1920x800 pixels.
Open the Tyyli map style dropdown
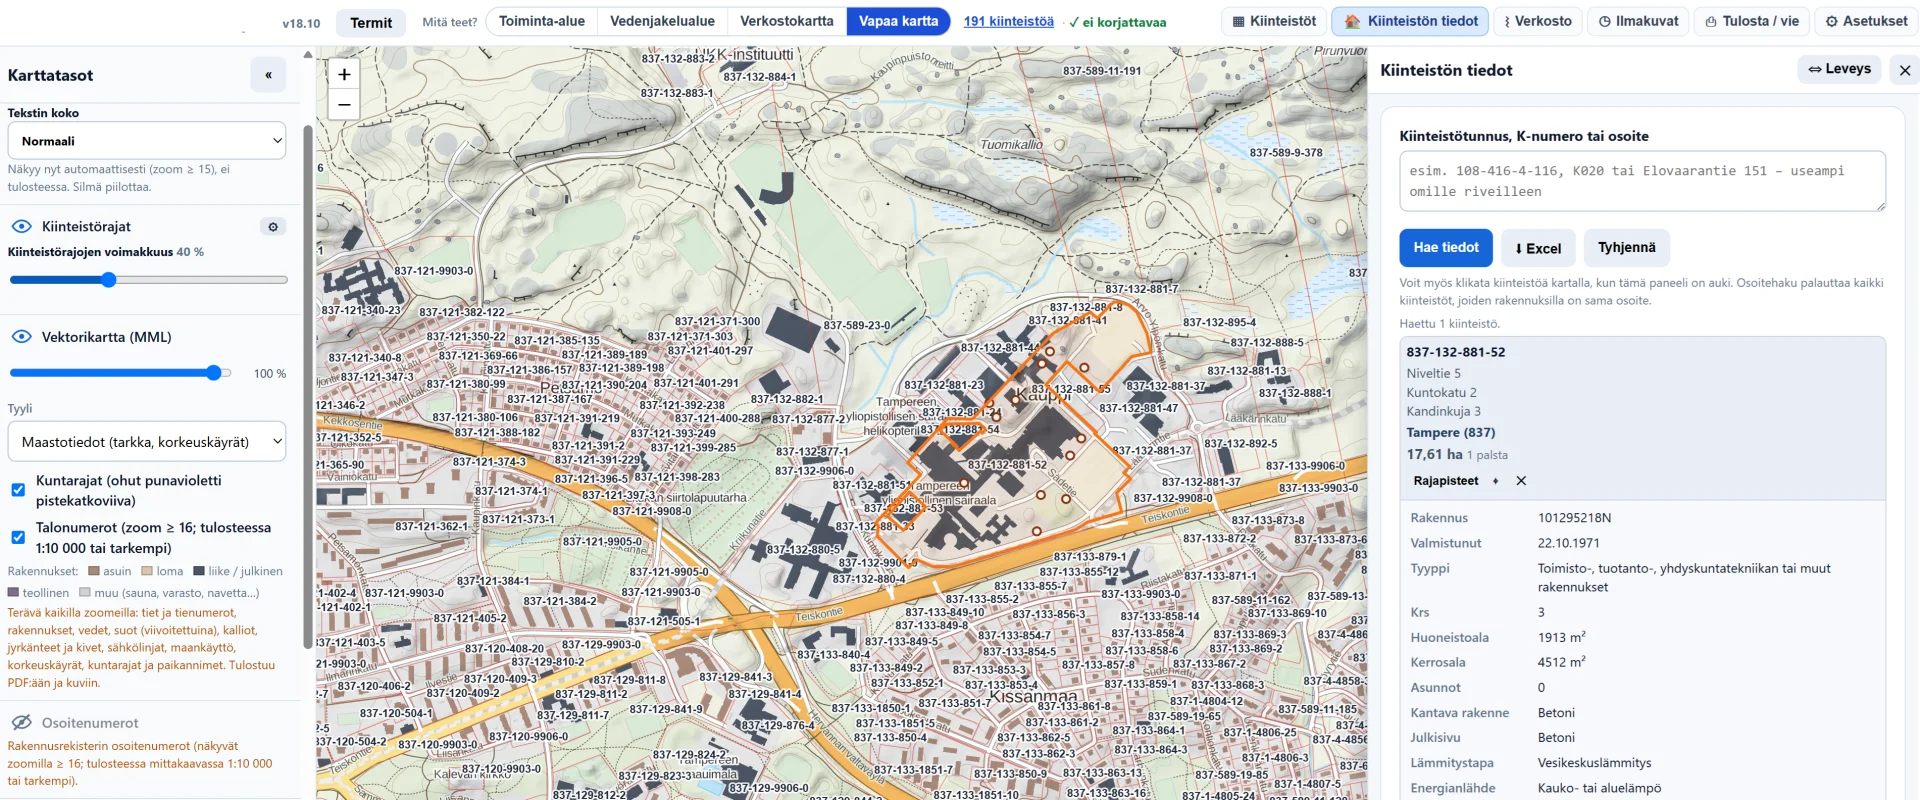tap(147, 442)
